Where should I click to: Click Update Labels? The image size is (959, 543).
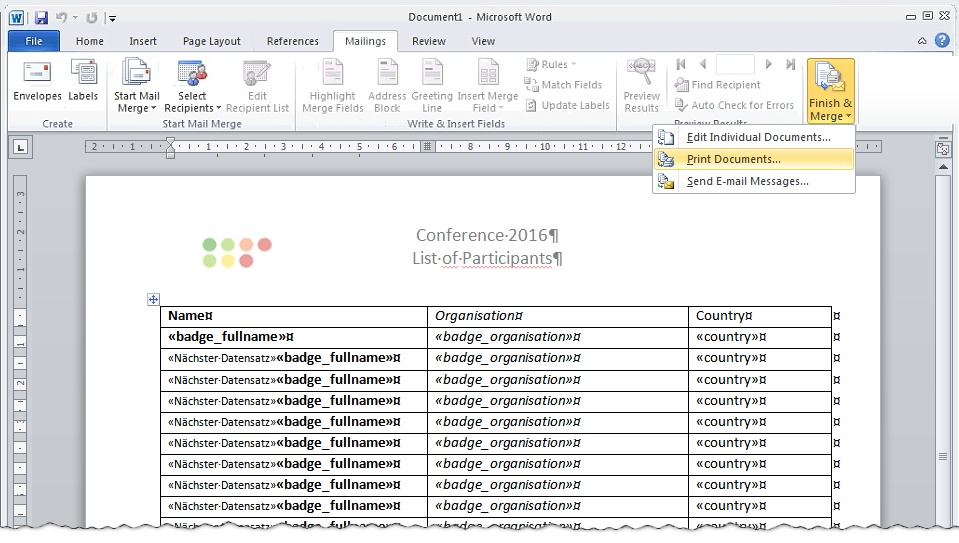tap(568, 105)
